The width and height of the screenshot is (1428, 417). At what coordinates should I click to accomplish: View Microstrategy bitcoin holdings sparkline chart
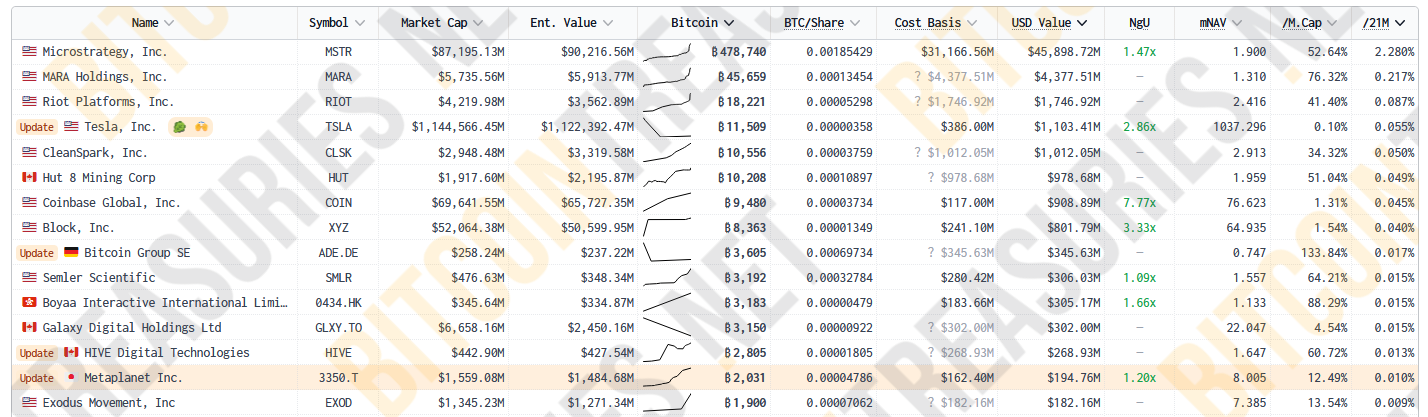tap(666, 51)
